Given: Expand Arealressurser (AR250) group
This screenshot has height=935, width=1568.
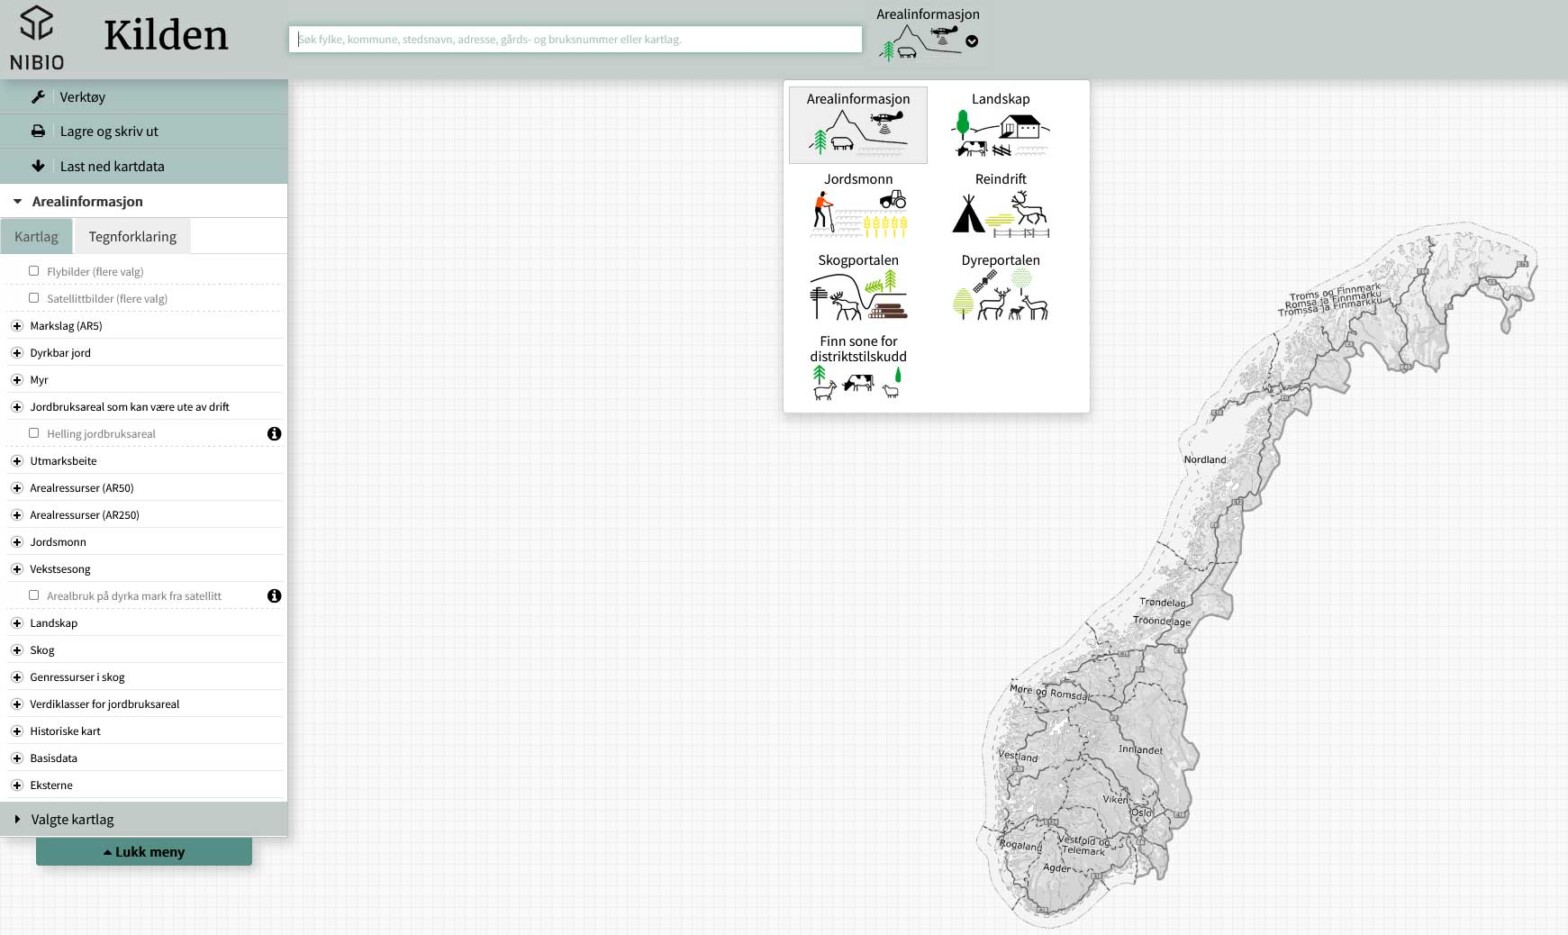Looking at the screenshot, I should point(17,515).
